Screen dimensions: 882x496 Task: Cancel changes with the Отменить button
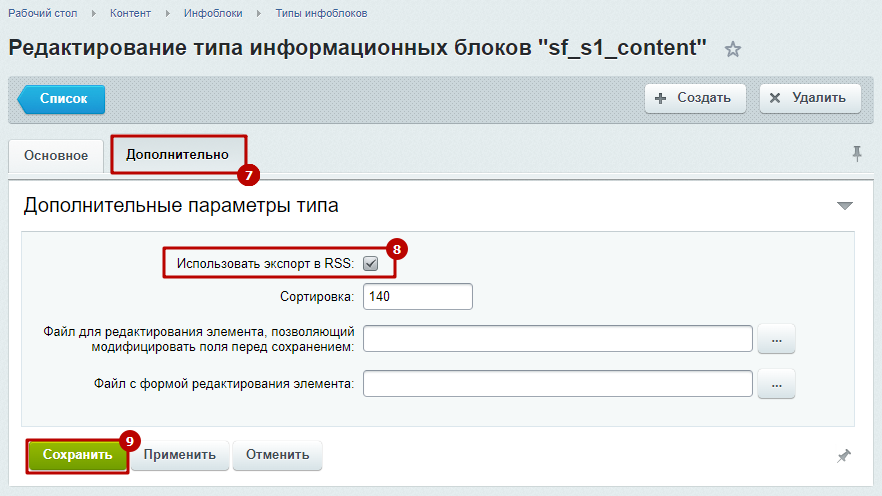pyautogui.click(x=278, y=455)
